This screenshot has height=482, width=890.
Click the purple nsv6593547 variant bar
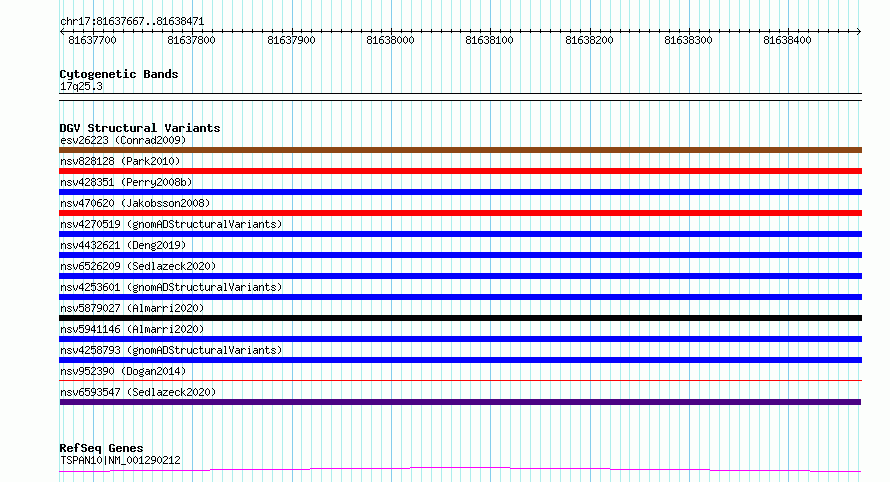[x=460, y=402]
